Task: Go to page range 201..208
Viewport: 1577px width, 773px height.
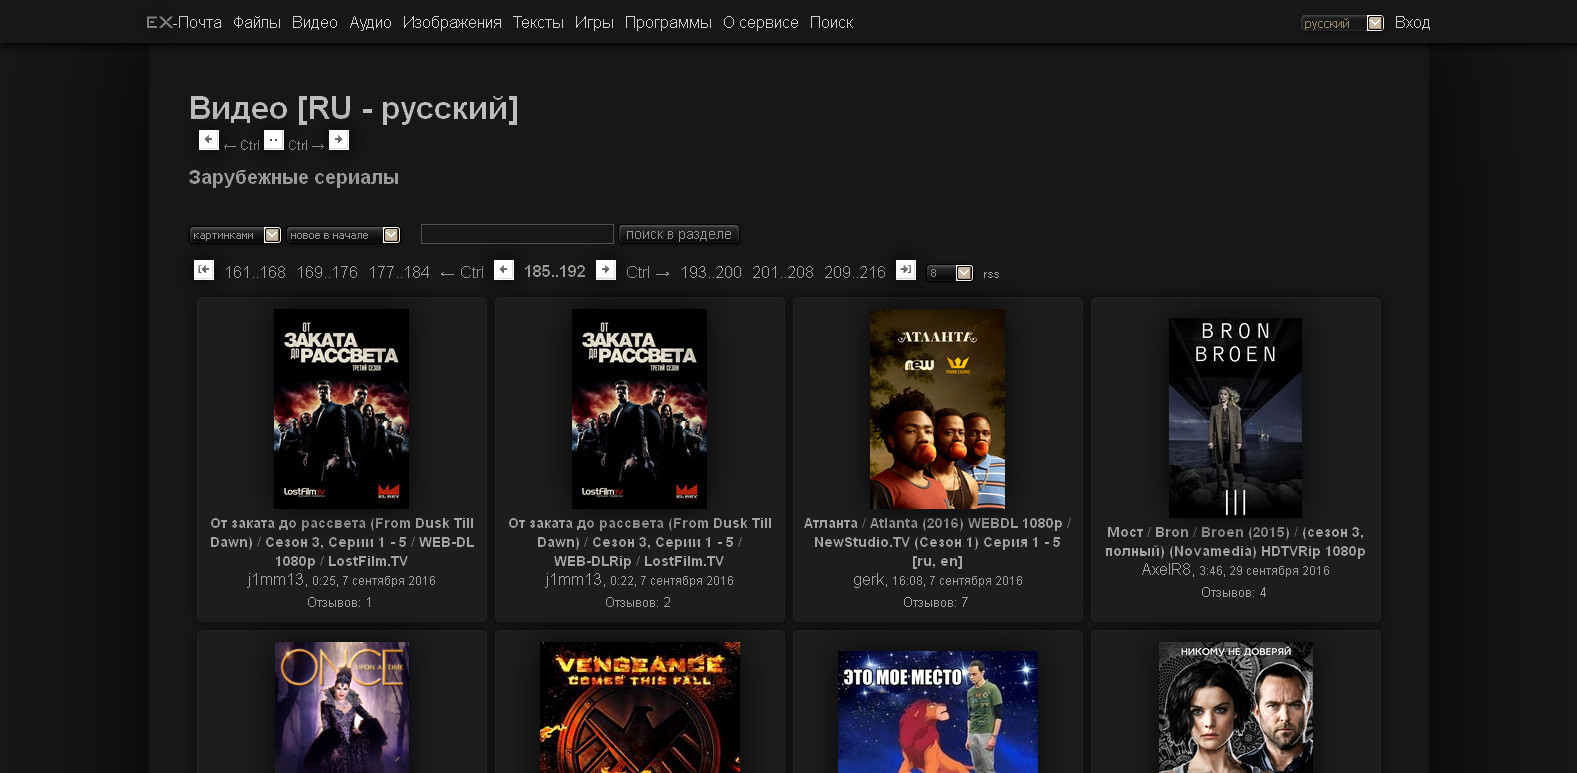Action: pyautogui.click(x=783, y=272)
